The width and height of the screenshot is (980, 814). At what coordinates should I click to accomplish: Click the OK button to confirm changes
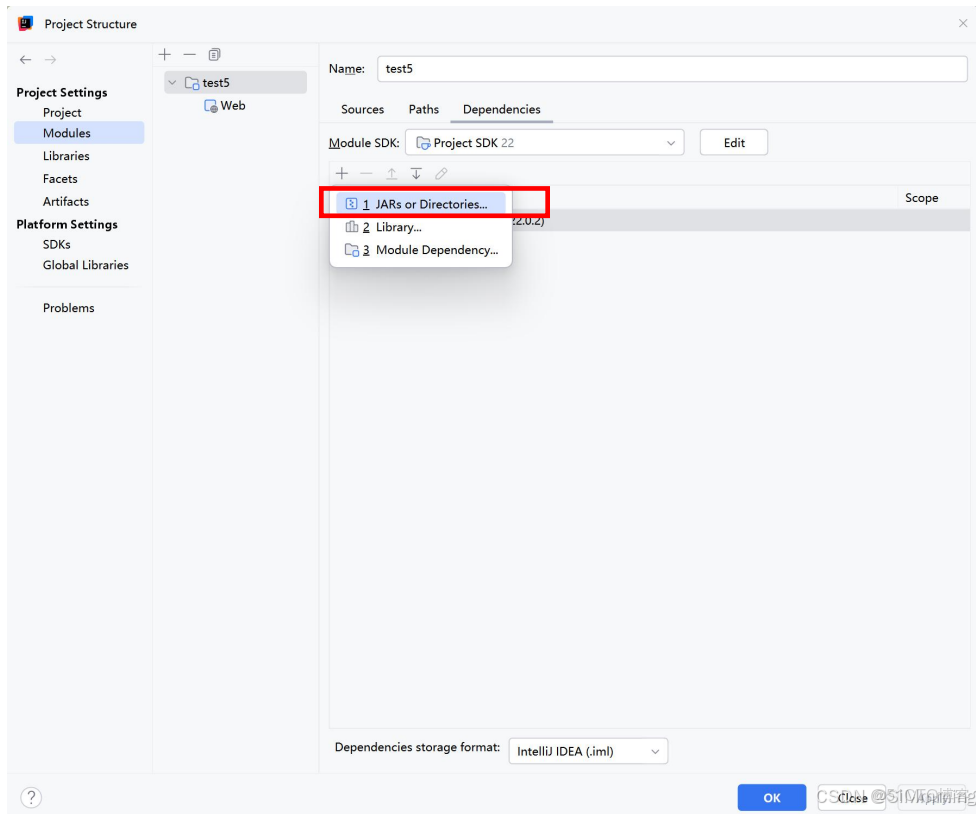click(771, 797)
